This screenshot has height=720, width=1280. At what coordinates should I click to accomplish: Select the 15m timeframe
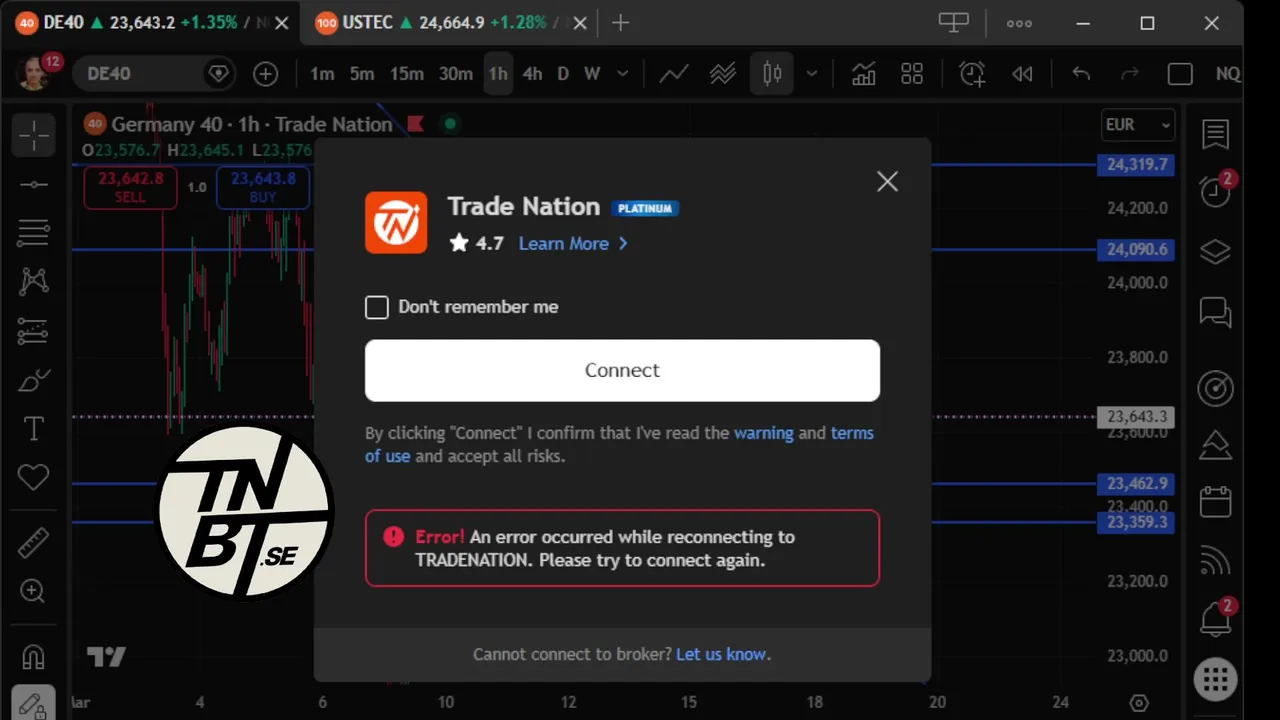tap(407, 73)
